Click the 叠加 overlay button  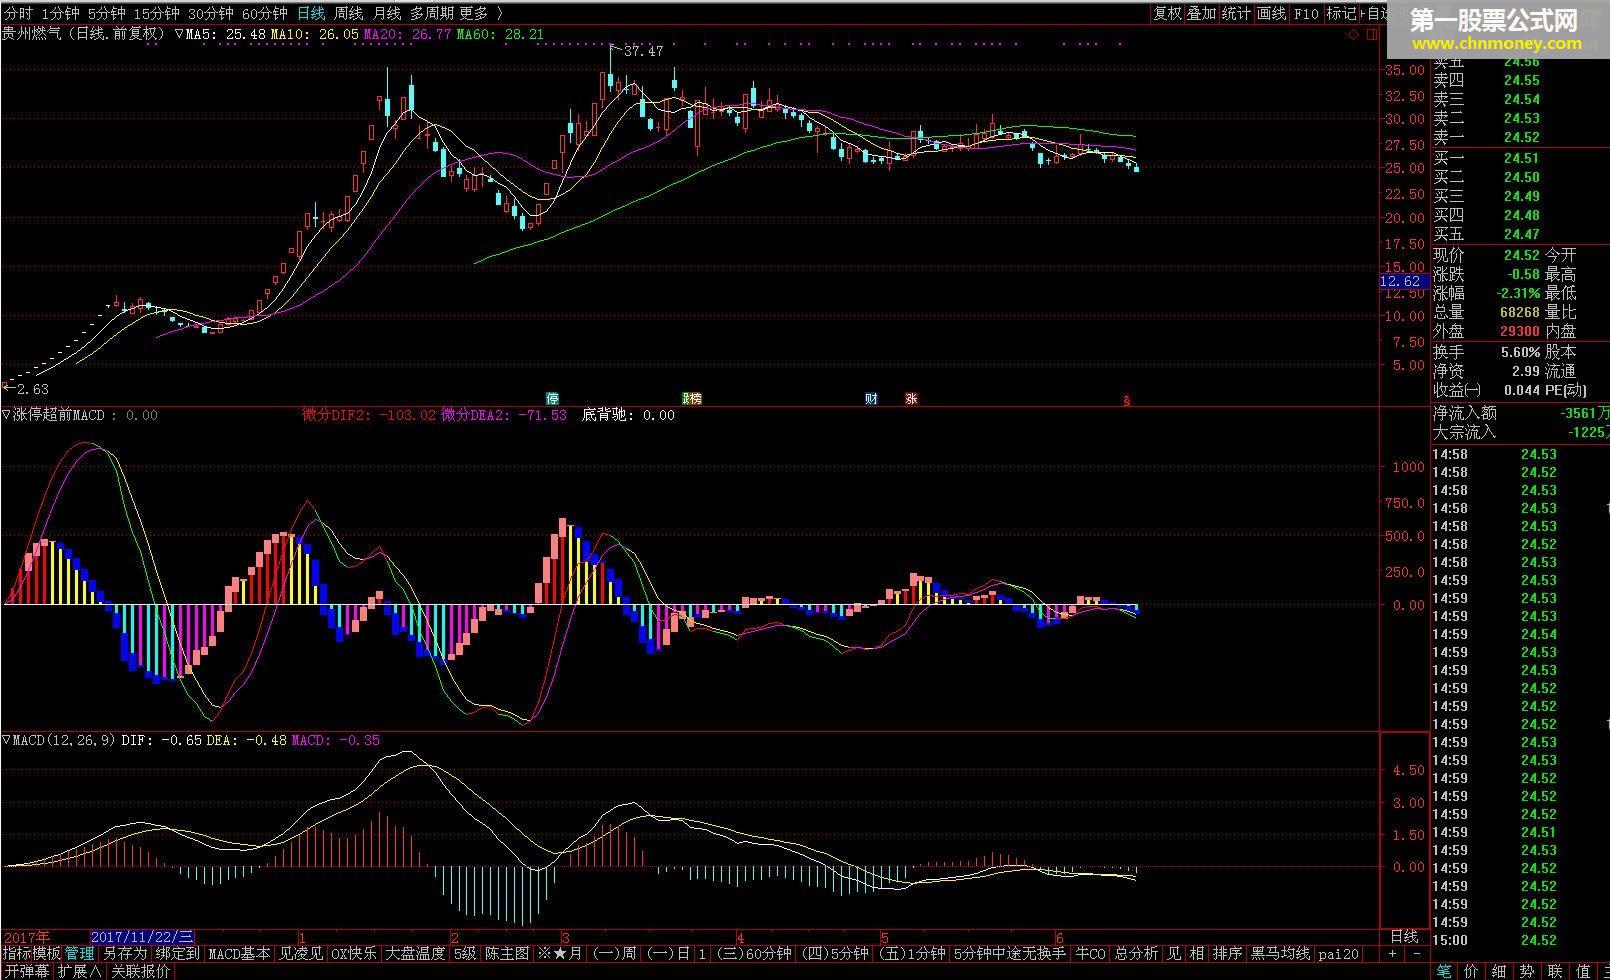[x=1202, y=14]
